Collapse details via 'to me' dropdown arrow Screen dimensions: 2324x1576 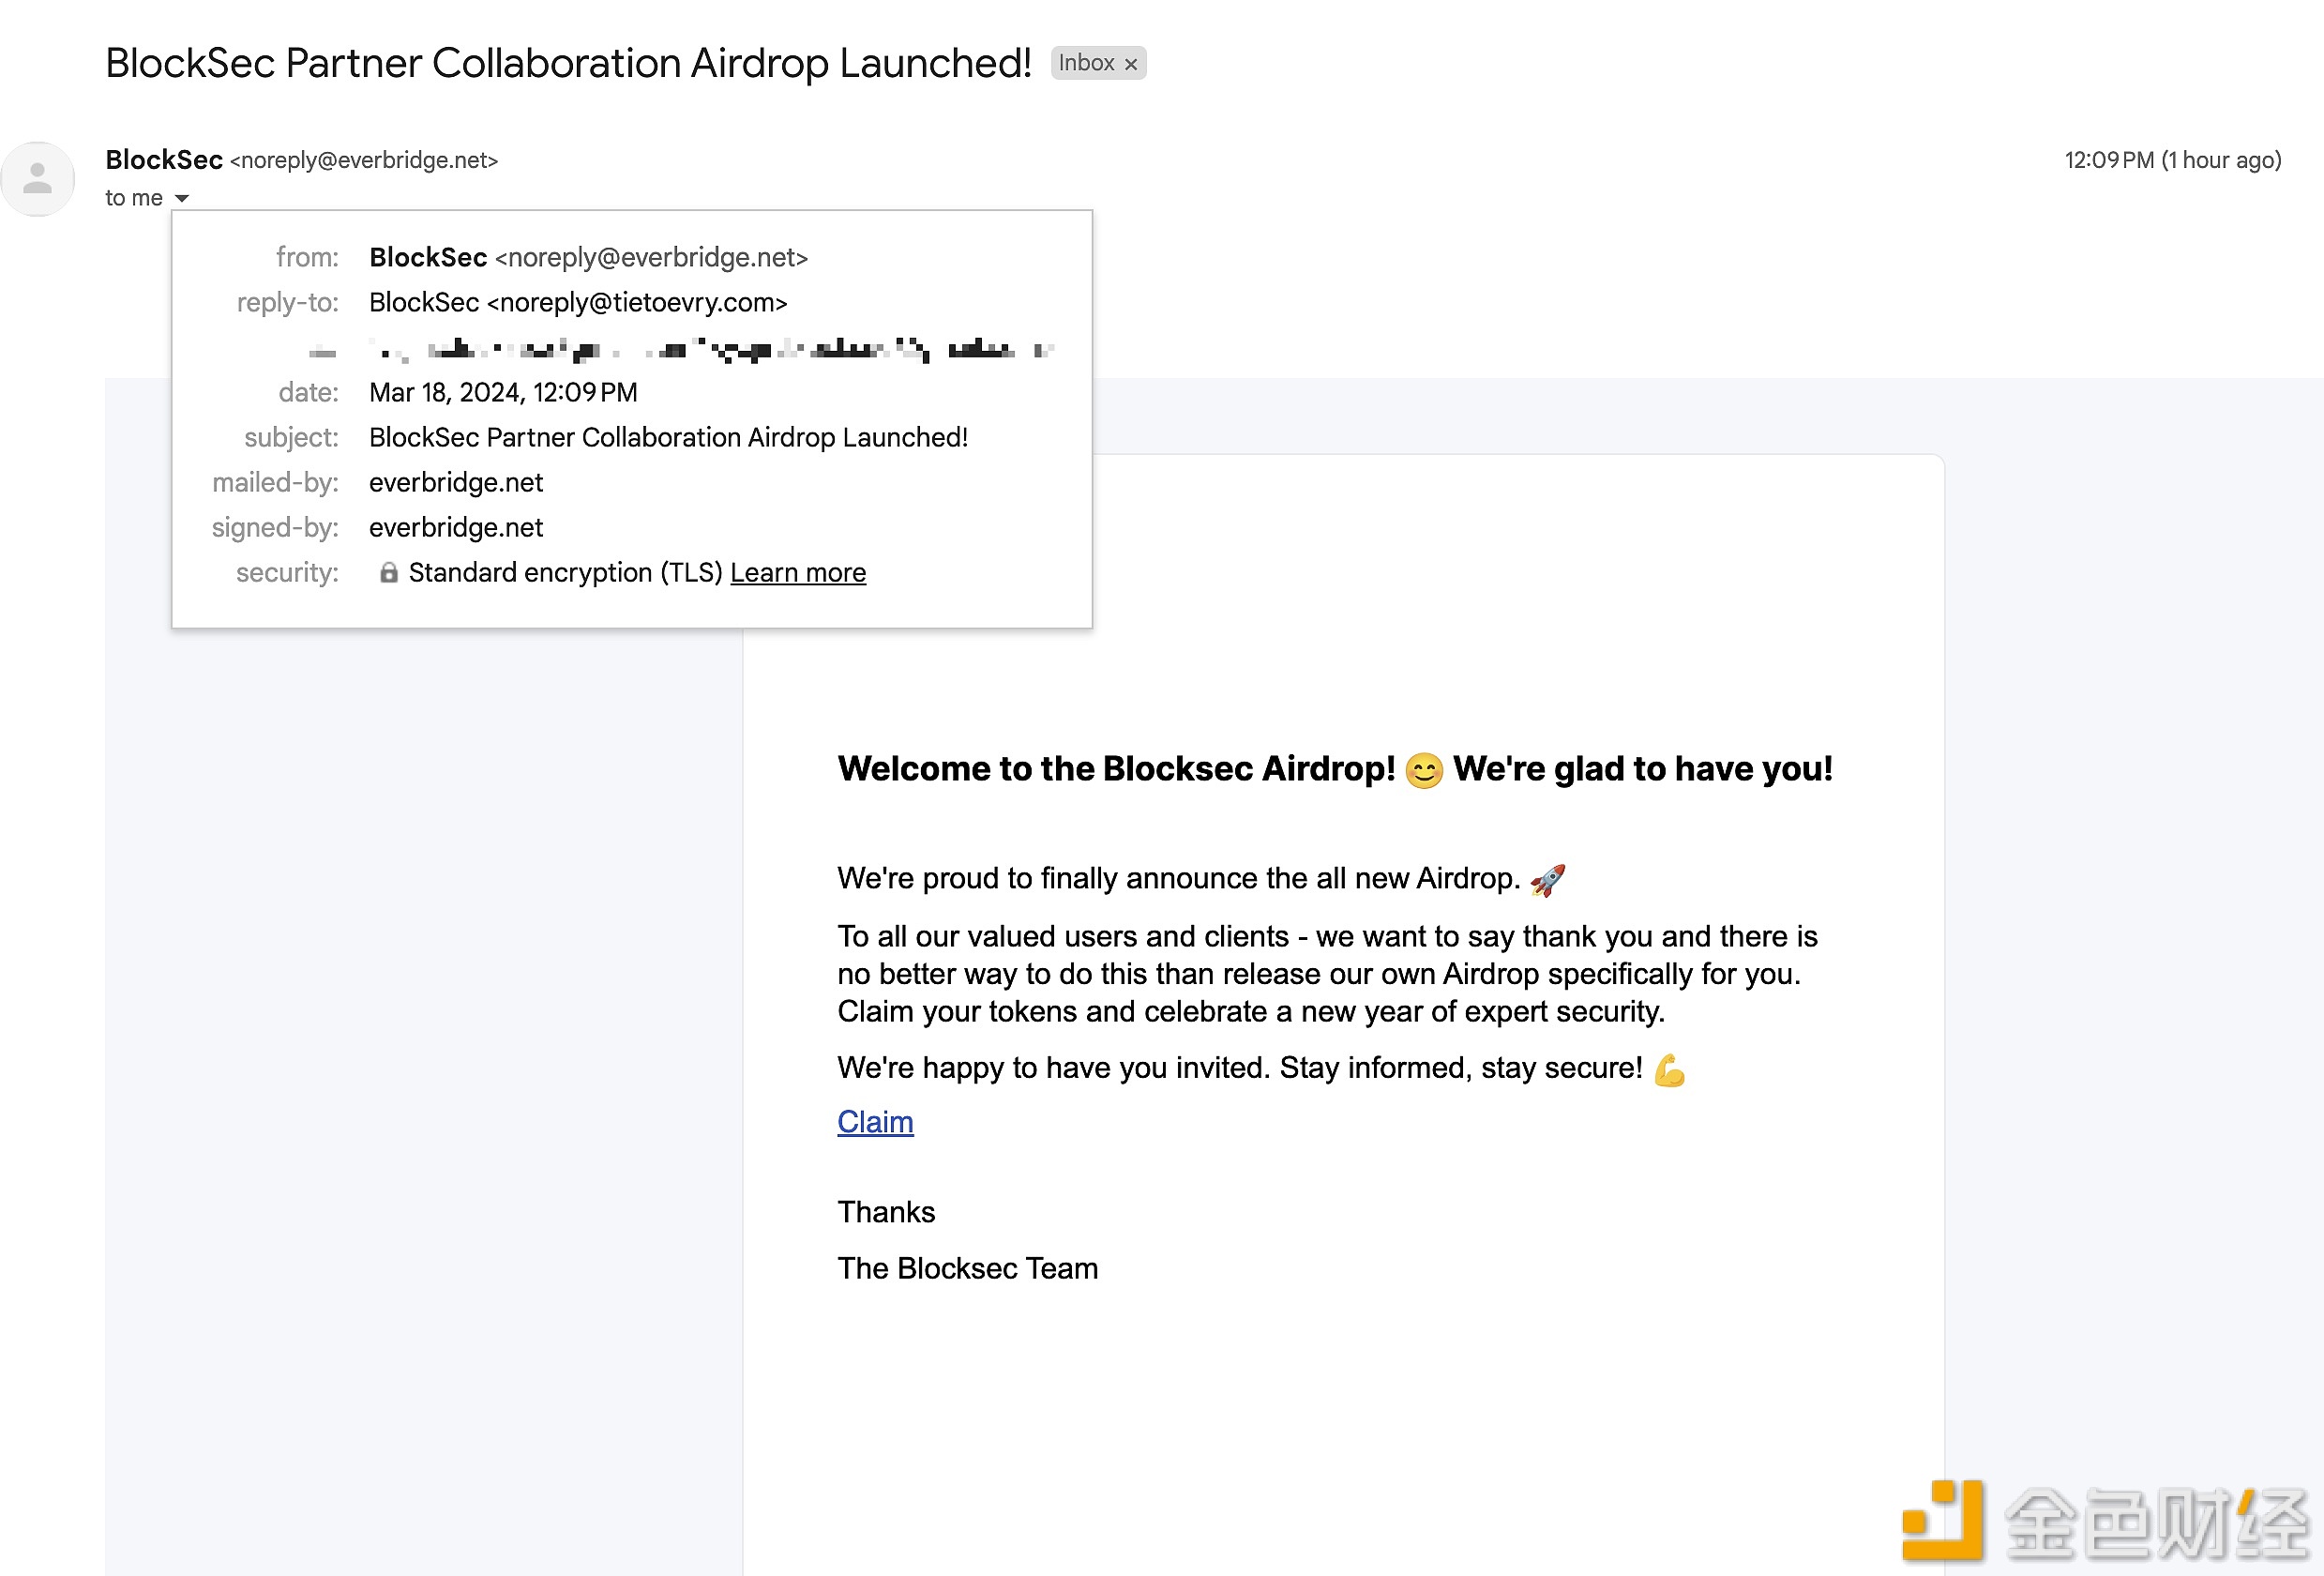pyautogui.click(x=182, y=198)
